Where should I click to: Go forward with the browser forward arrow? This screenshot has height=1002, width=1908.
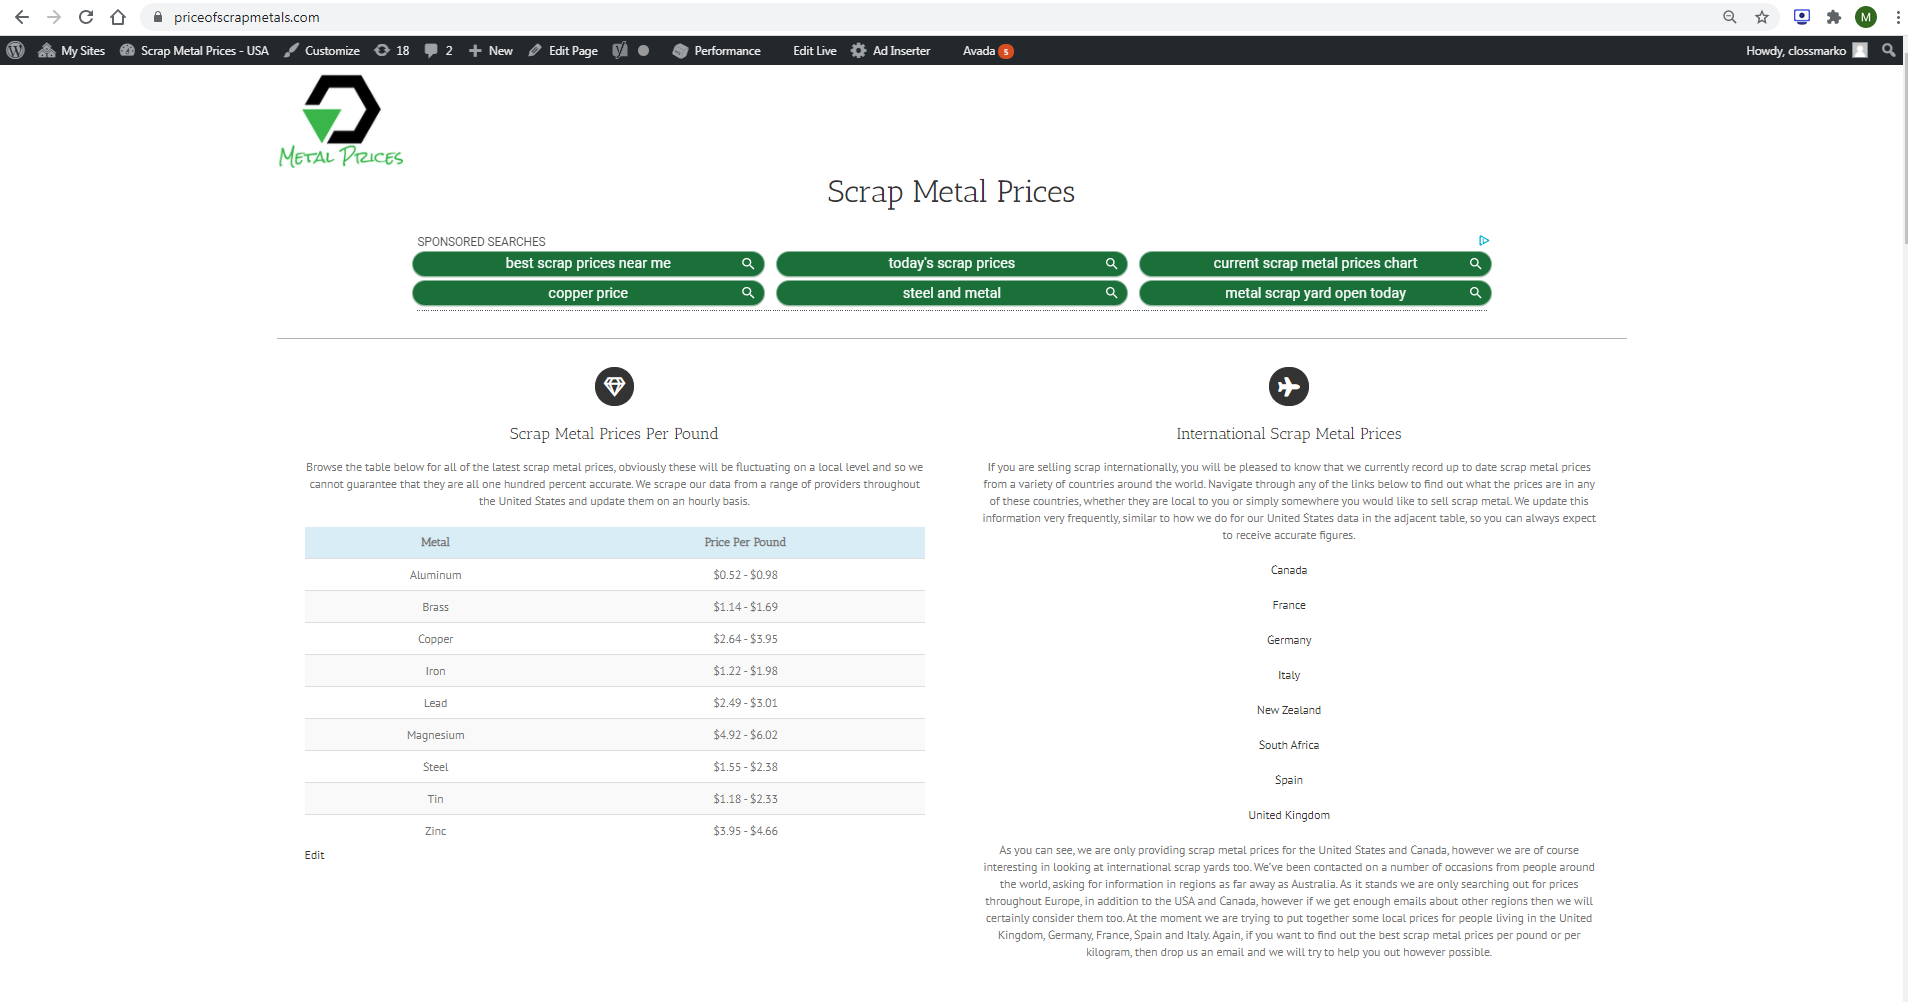click(x=54, y=17)
